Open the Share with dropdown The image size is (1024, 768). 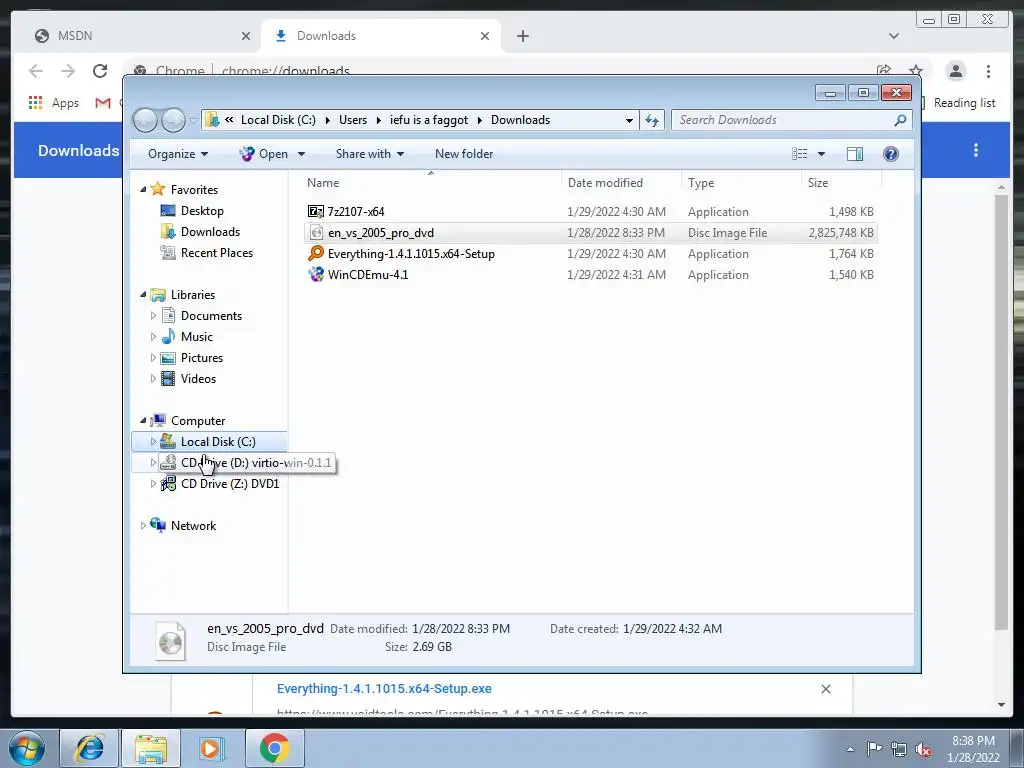point(370,154)
